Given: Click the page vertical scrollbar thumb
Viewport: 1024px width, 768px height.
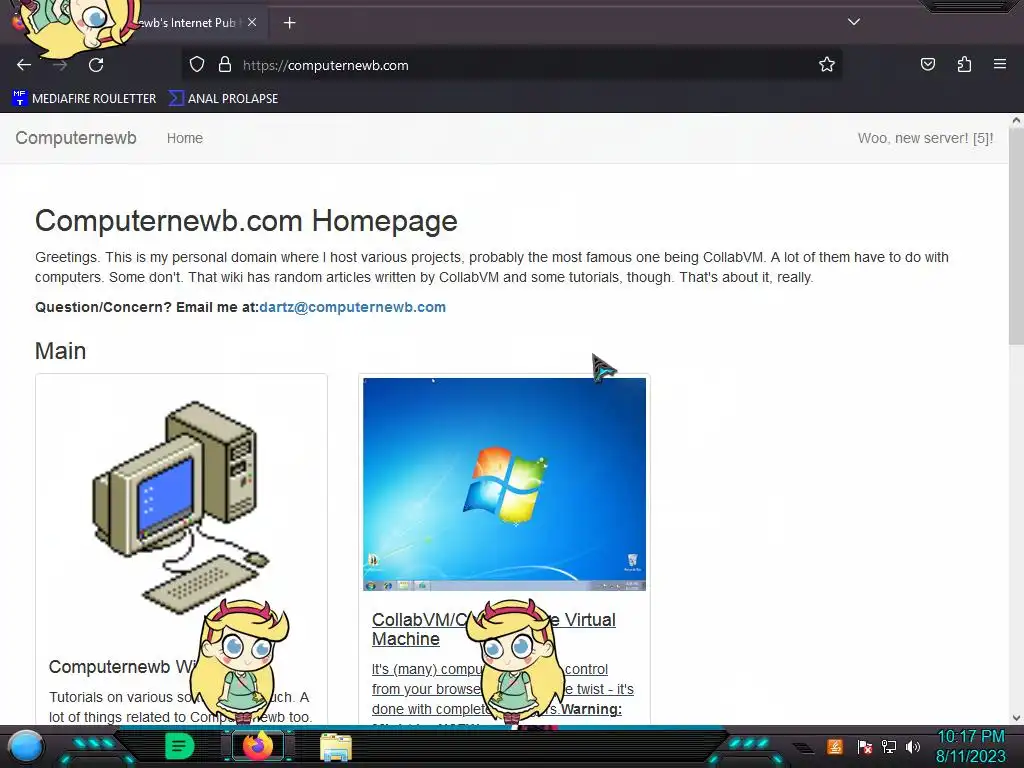Looking at the screenshot, I should [x=1016, y=235].
